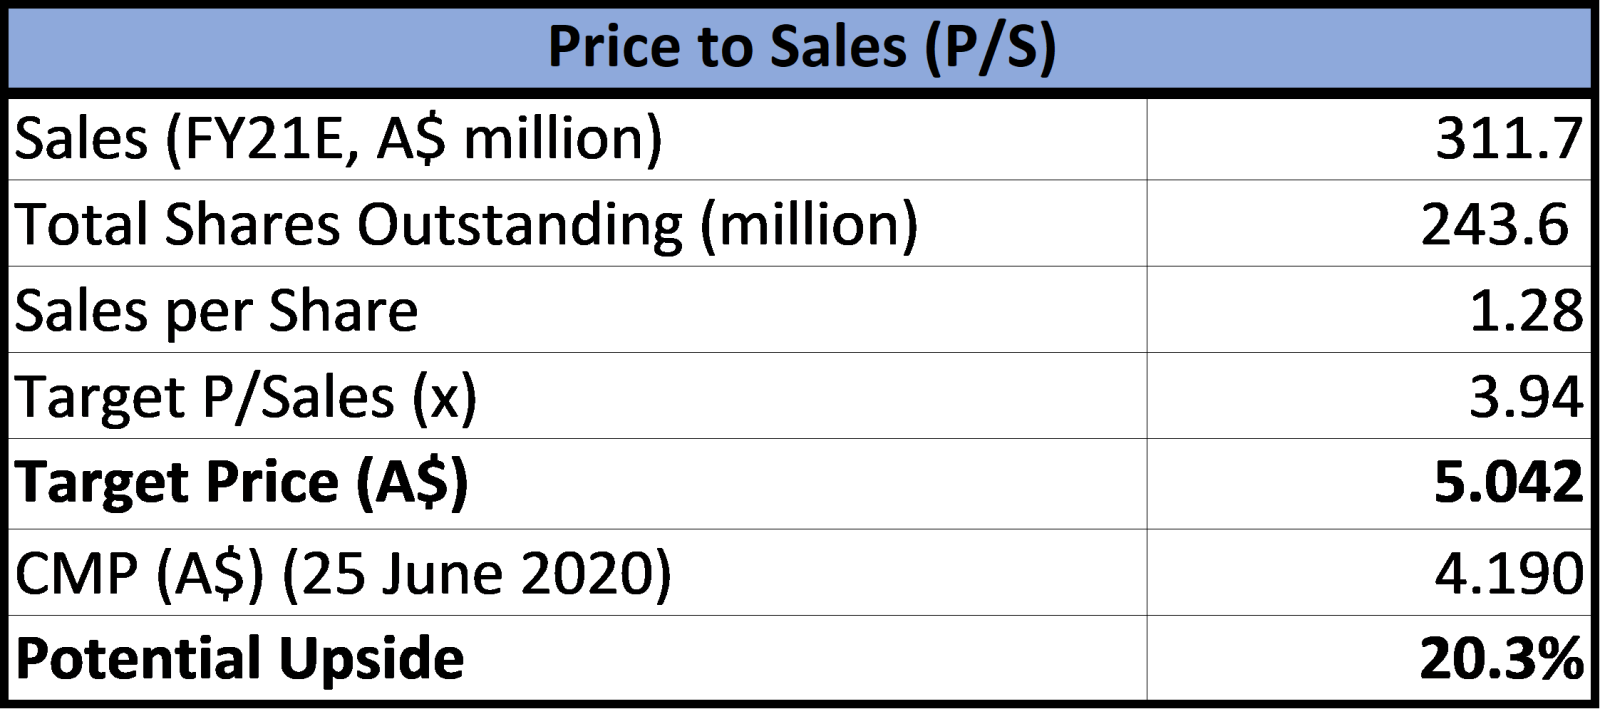This screenshot has height=709, width=1600.
Task: Click the Sales (FY21E, A$ million) label
Action: coord(338,139)
